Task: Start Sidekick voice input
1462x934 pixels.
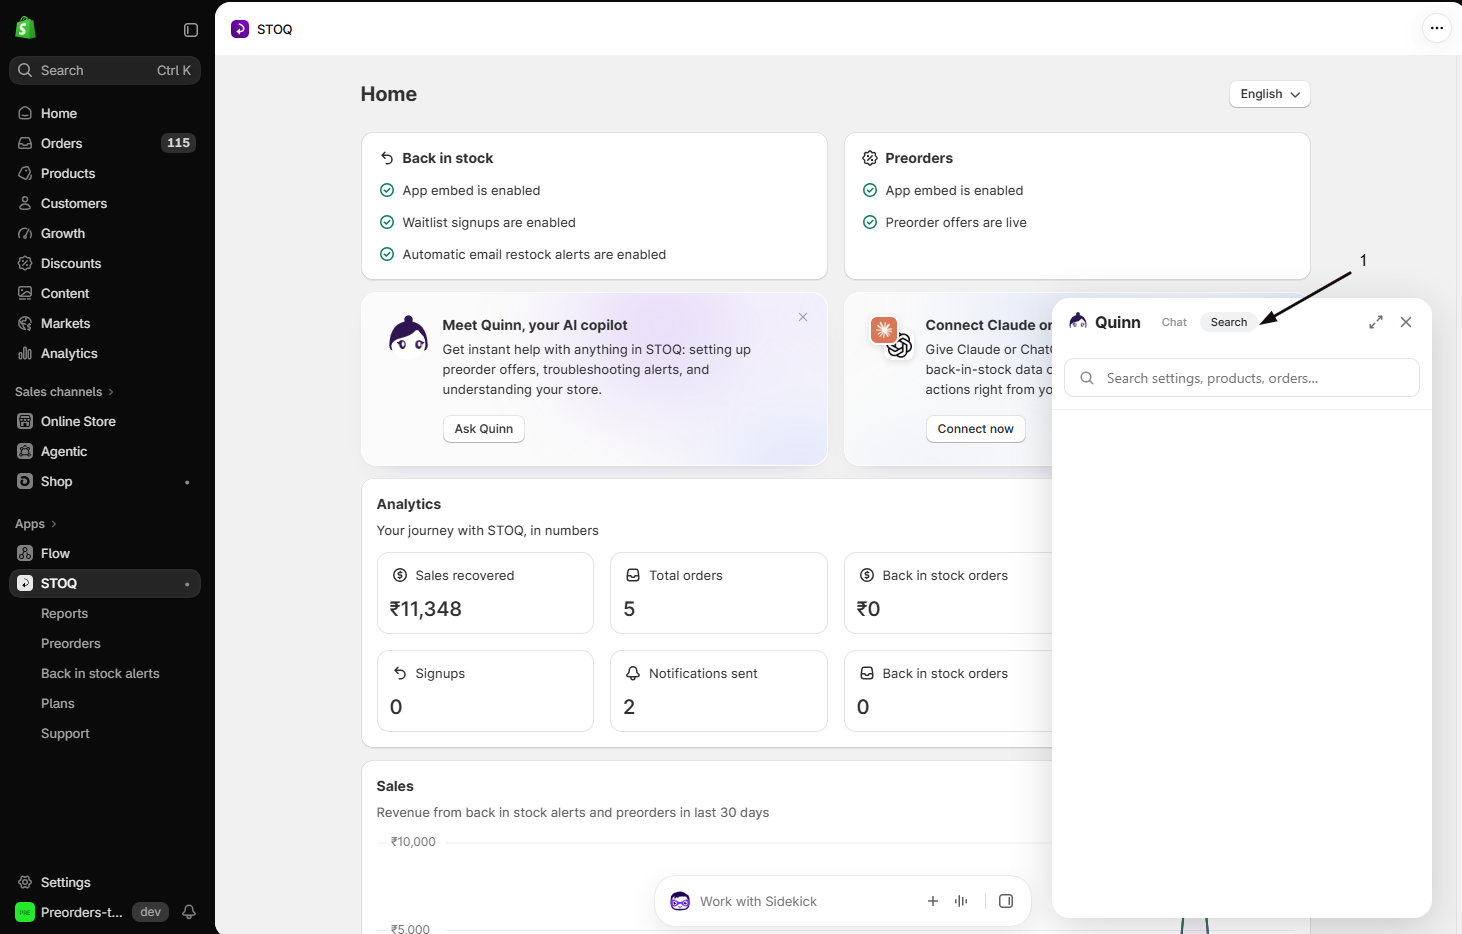Action: click(x=961, y=901)
